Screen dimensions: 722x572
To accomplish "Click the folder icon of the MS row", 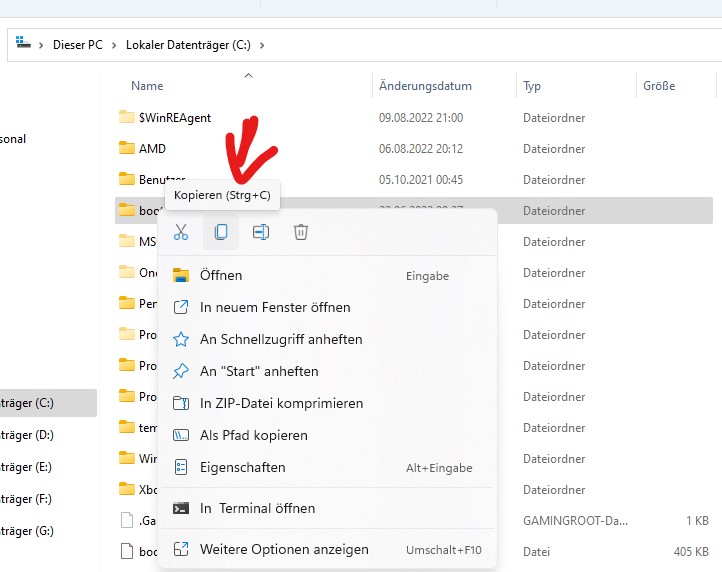I will [x=127, y=240].
